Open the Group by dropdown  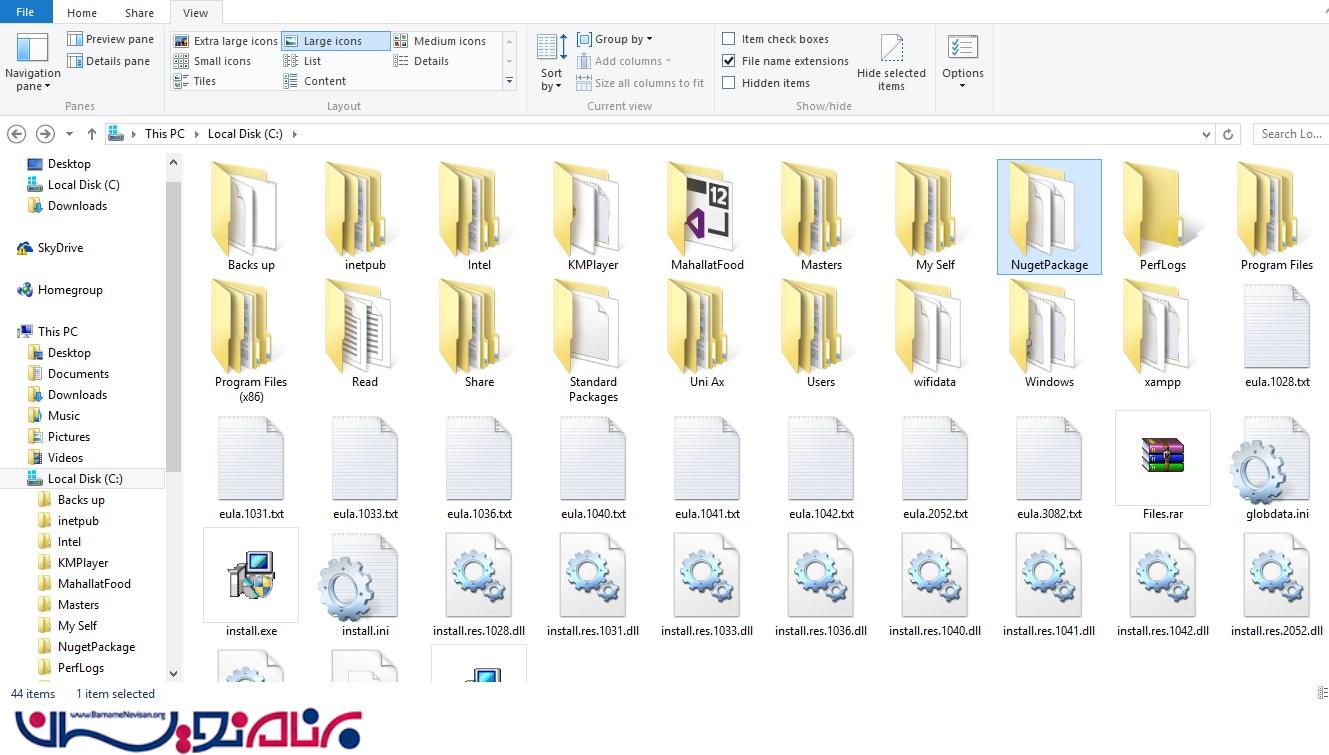[615, 39]
